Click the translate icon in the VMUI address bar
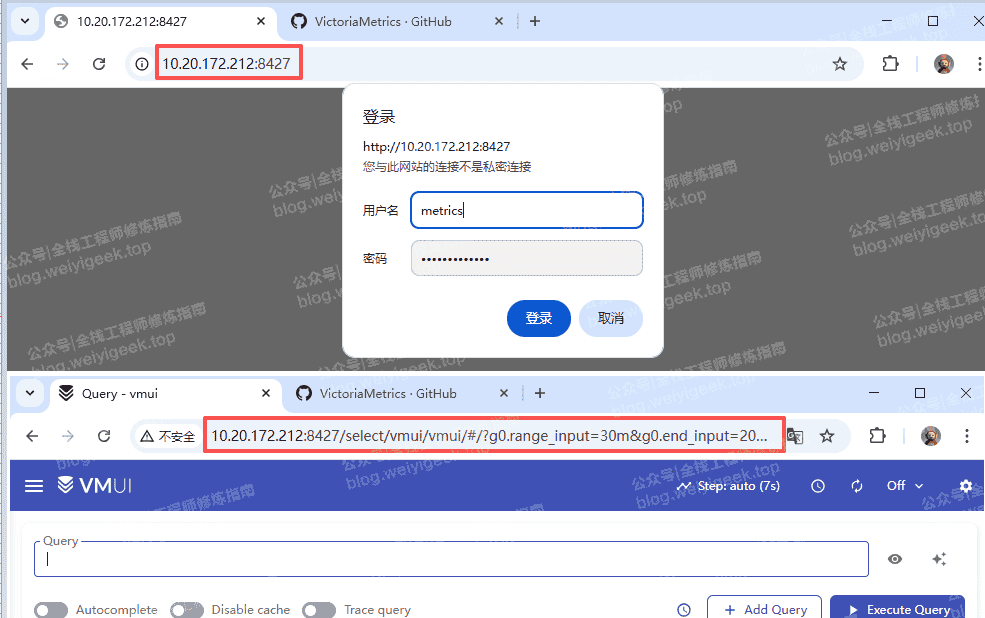 795,436
